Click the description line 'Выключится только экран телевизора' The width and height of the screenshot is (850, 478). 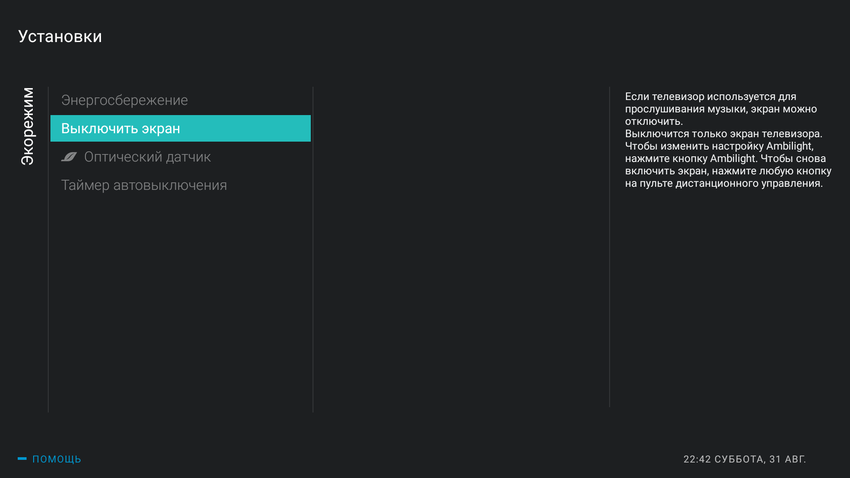(722, 133)
